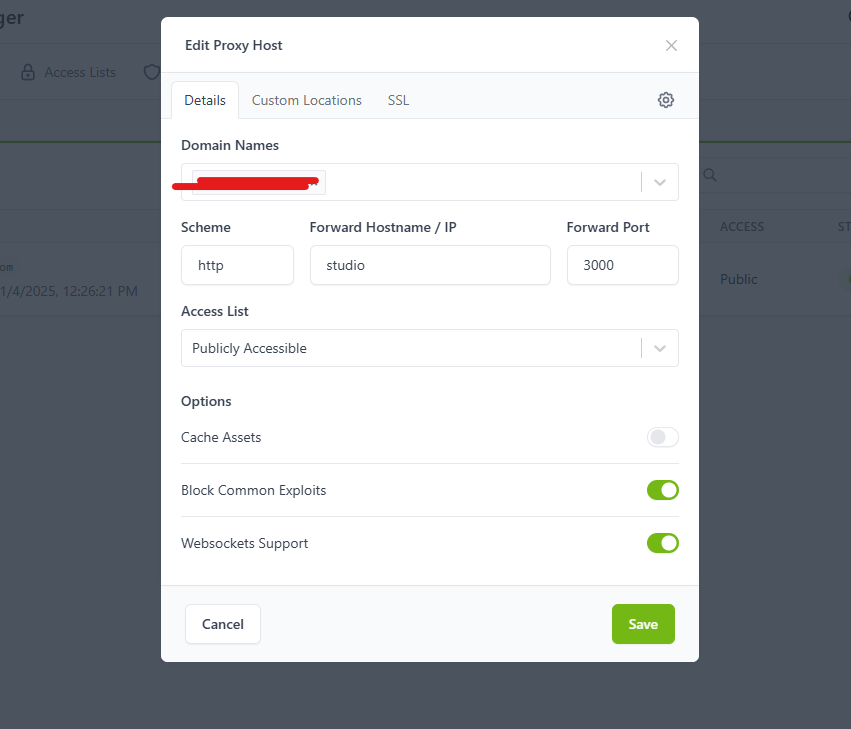The image size is (851, 729).
Task: Click the Forward Hostname / IP field
Action: 430,265
